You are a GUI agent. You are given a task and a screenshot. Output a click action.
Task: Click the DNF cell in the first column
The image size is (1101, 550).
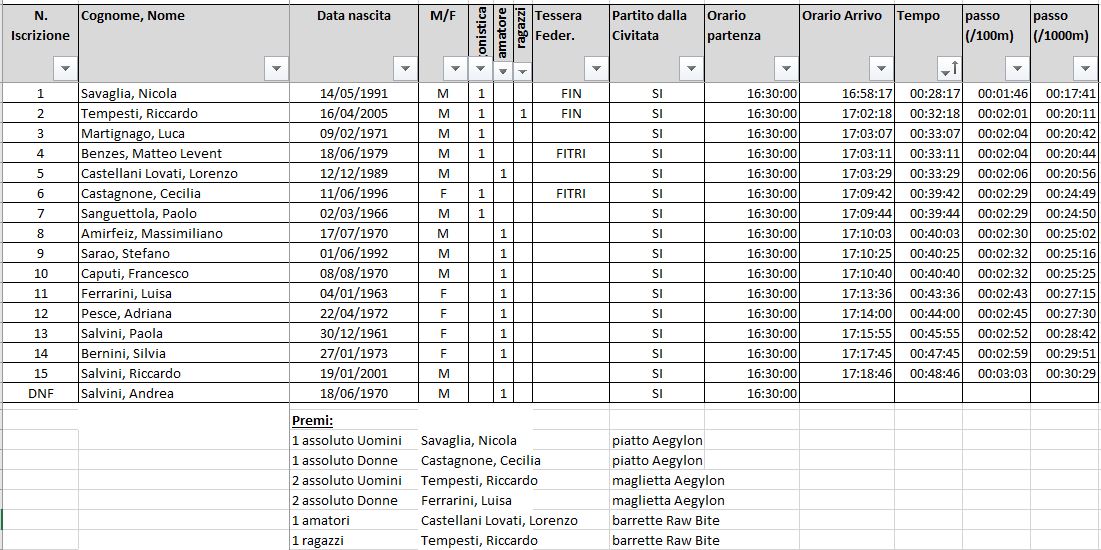click(40, 393)
